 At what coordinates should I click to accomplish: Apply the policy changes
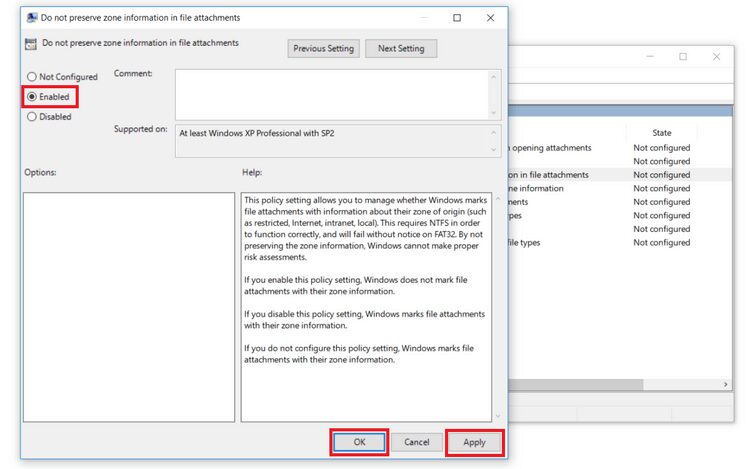point(474,442)
